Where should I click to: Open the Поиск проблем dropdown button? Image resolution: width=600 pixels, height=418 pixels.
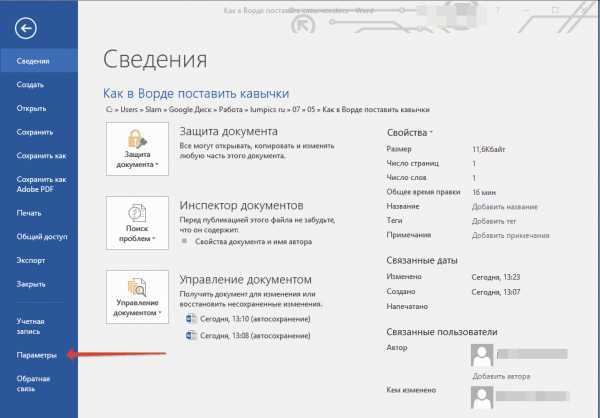tap(137, 223)
